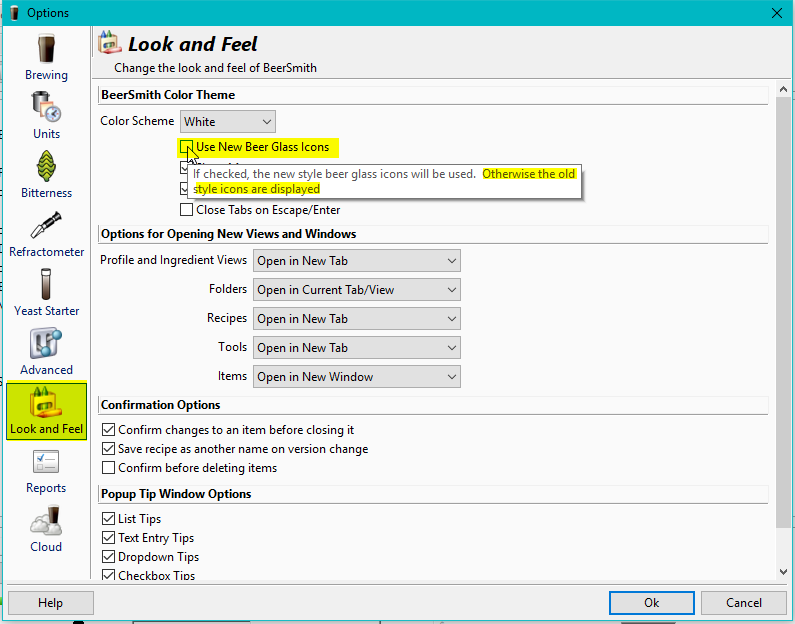
Task: Toggle the Checkbox Tips option
Action: [108, 575]
